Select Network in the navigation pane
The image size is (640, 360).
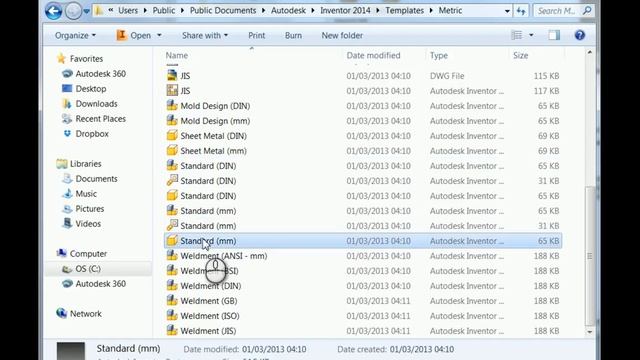(x=86, y=314)
